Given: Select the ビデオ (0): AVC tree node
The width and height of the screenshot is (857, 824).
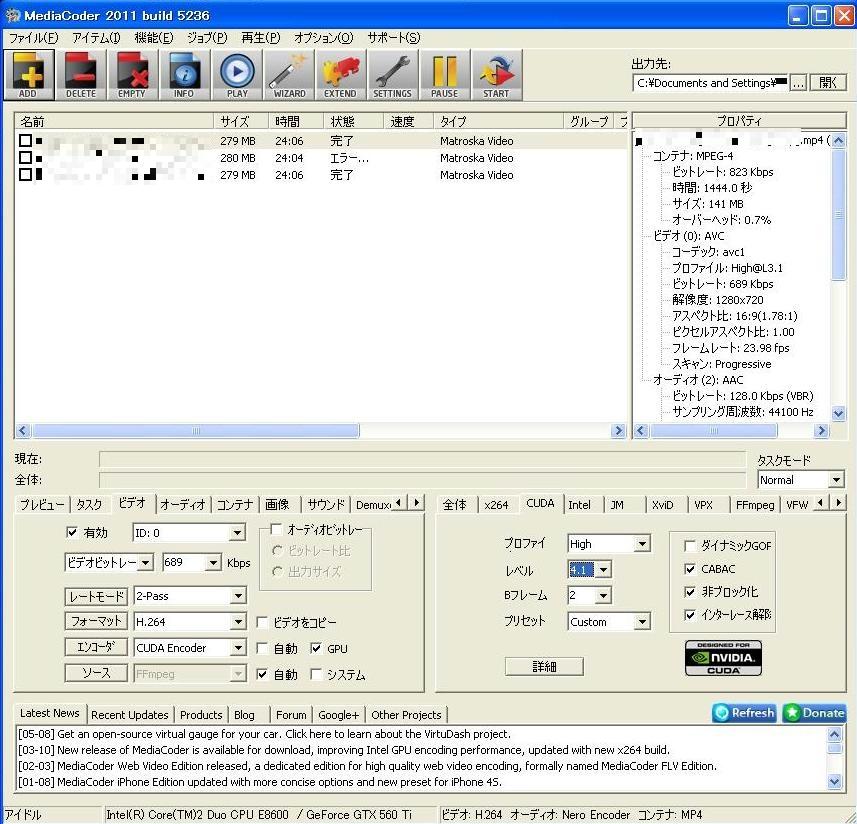Looking at the screenshot, I should [689, 236].
